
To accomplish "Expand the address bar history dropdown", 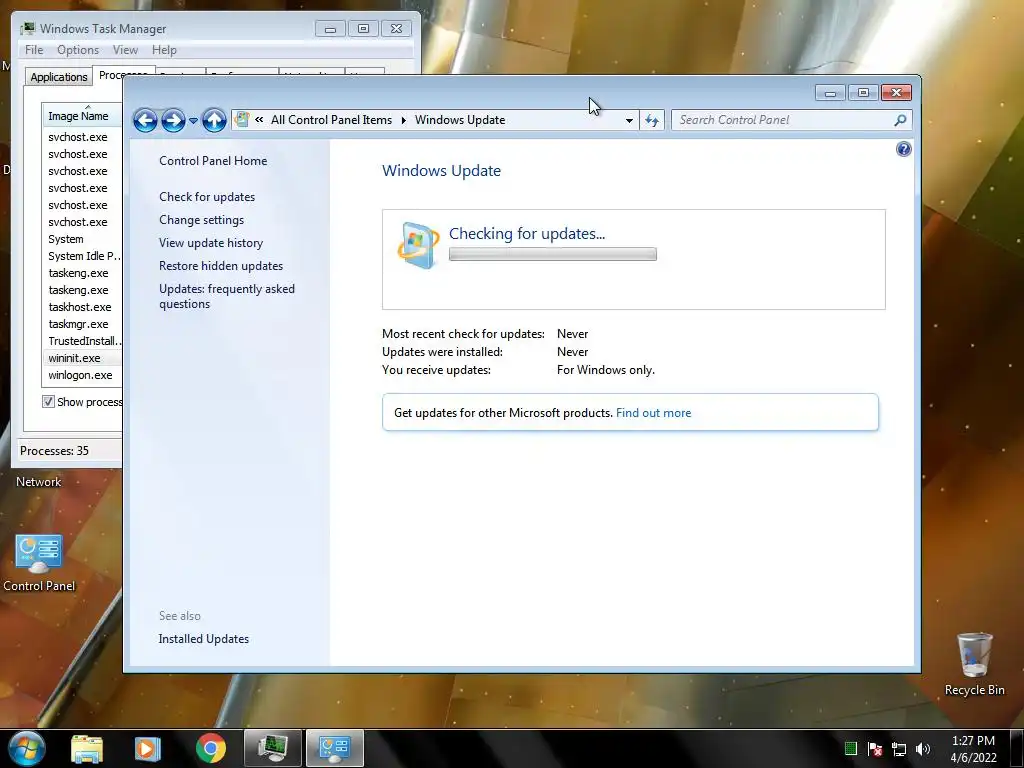I will point(629,120).
